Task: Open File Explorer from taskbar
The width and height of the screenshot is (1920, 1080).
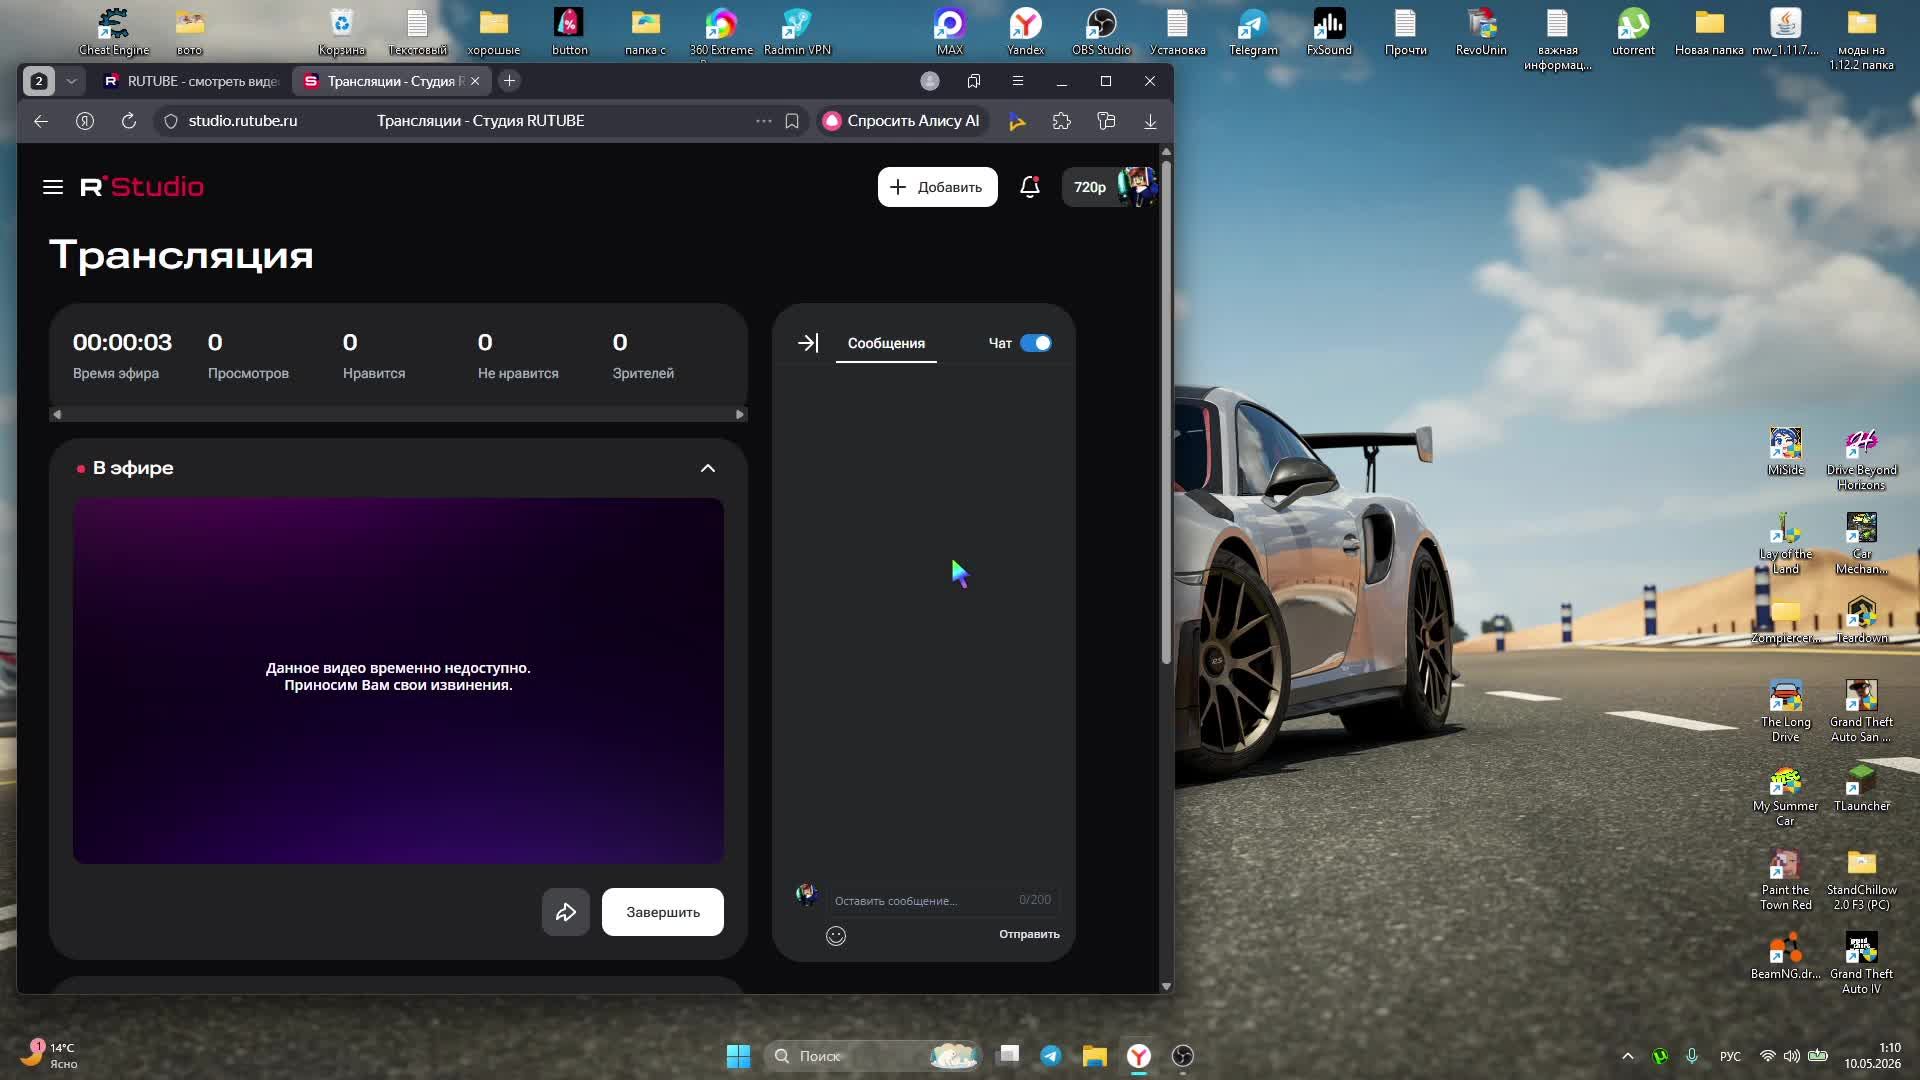Action: click(x=1095, y=1056)
